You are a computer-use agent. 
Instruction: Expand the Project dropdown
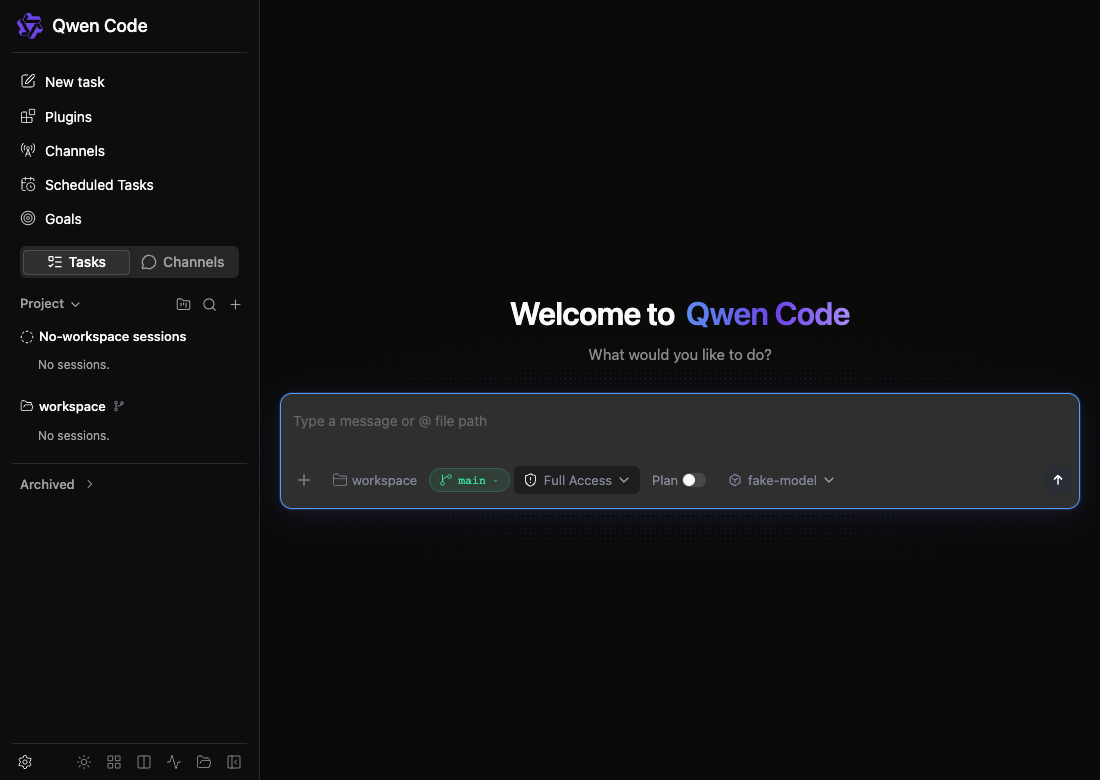pyautogui.click(x=50, y=304)
